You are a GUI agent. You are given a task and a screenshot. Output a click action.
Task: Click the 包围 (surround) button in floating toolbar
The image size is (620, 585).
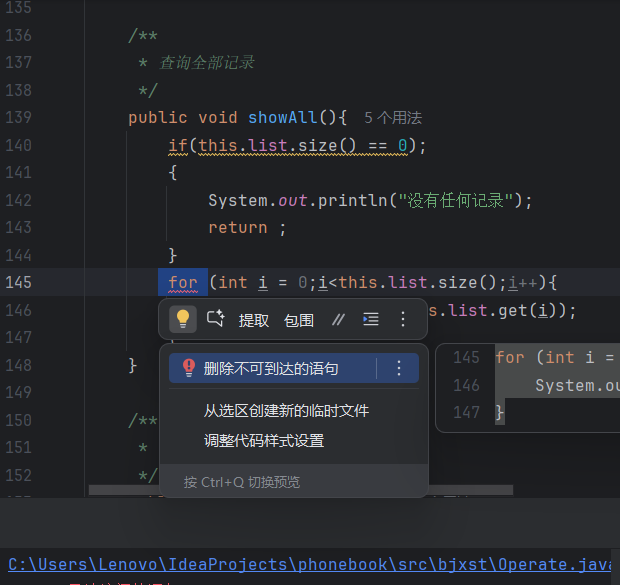[x=299, y=320]
